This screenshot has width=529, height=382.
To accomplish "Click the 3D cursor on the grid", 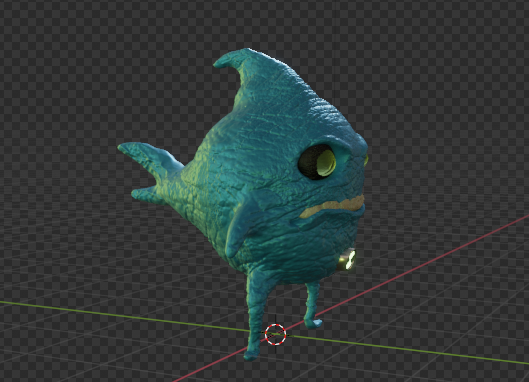I will [x=275, y=334].
